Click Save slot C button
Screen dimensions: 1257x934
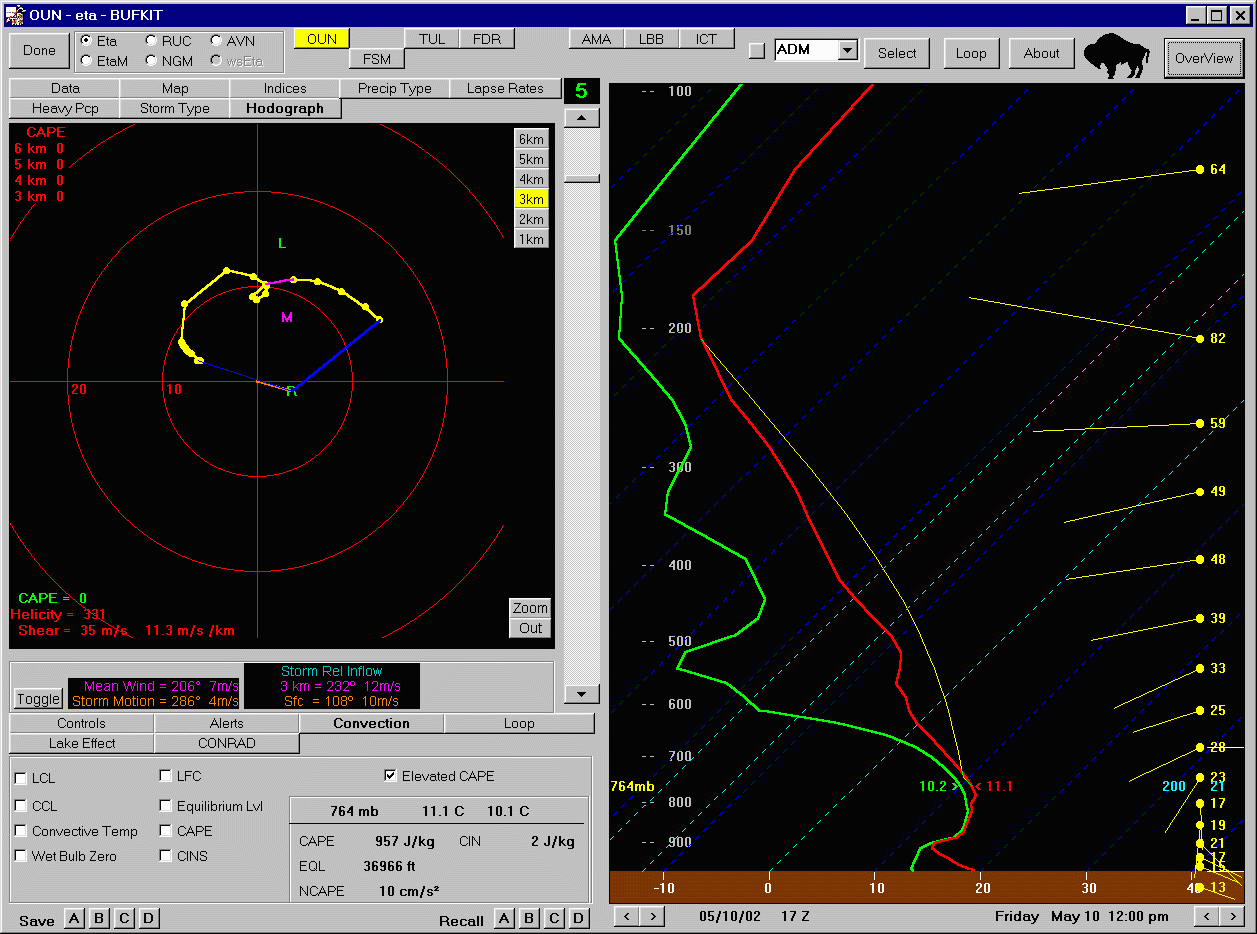(x=124, y=918)
